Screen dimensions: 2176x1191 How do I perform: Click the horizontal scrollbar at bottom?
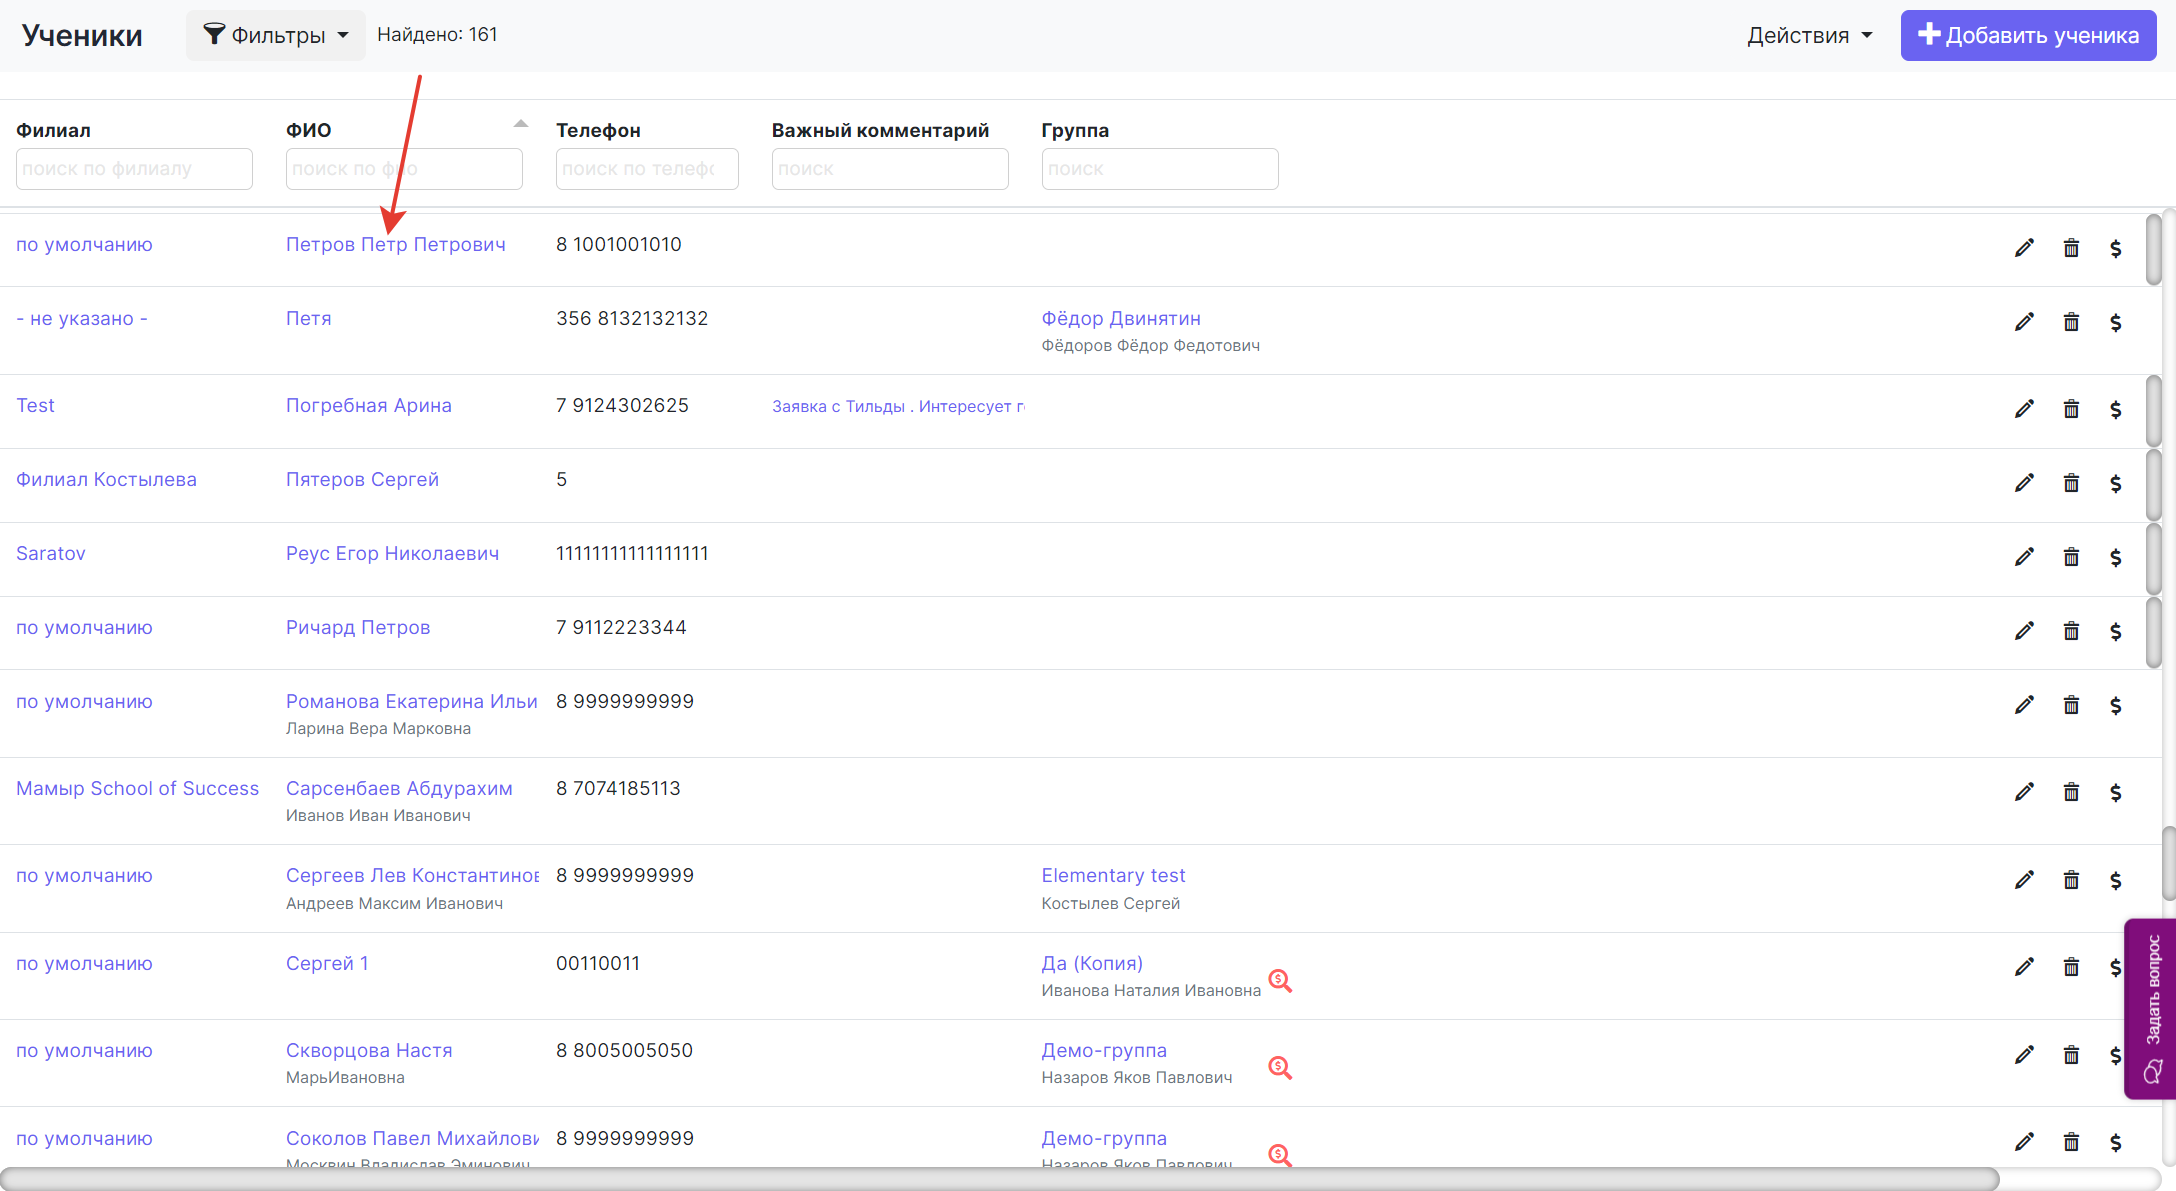click(x=1000, y=1179)
